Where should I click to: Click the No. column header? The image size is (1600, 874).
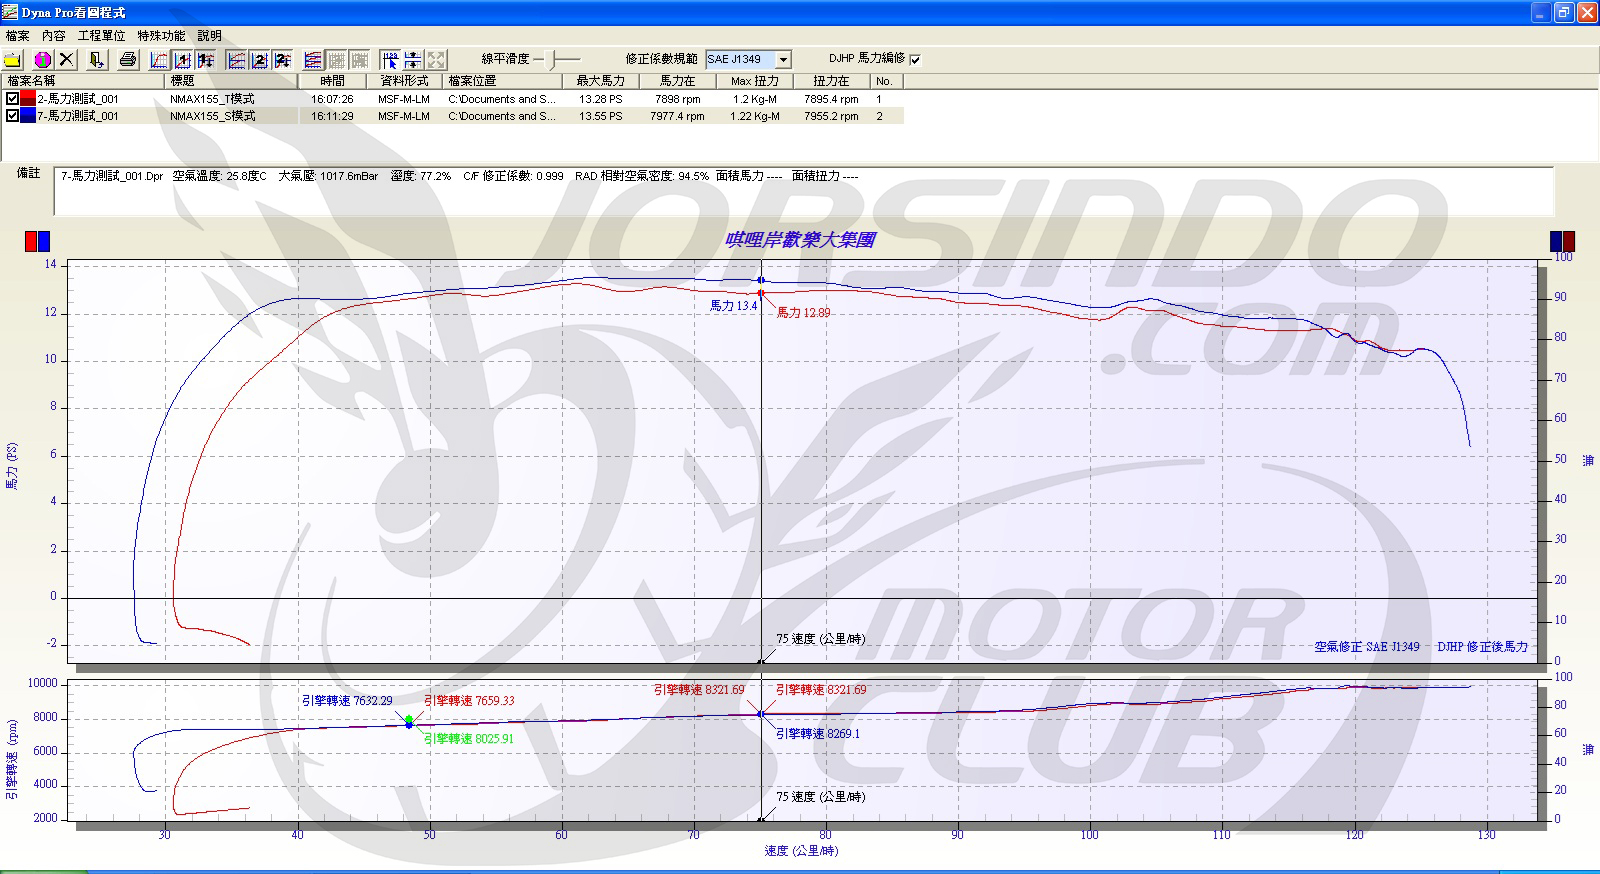886,81
